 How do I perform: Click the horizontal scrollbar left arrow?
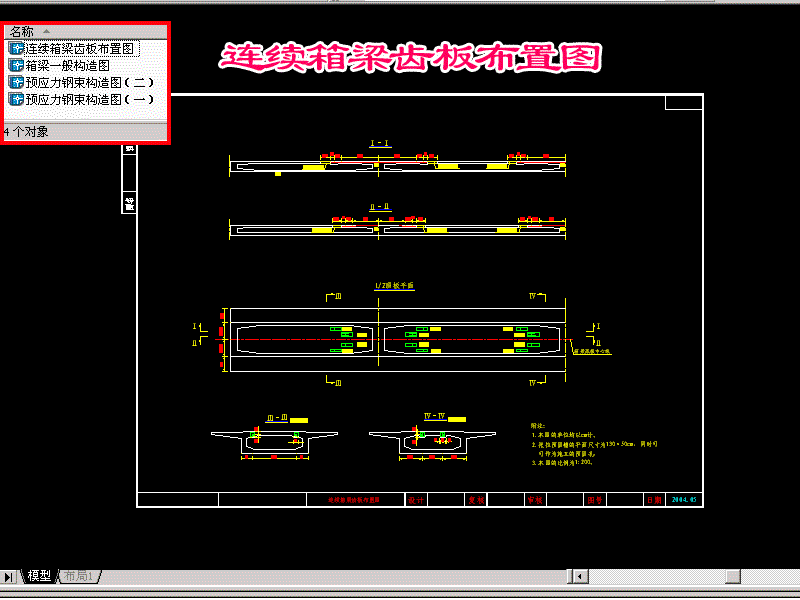click(x=579, y=577)
